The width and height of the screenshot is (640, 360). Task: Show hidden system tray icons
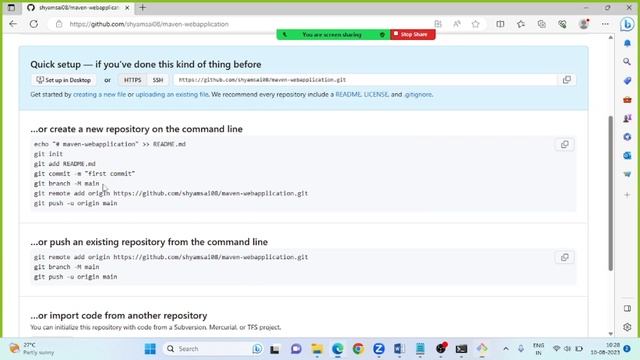[506, 349]
